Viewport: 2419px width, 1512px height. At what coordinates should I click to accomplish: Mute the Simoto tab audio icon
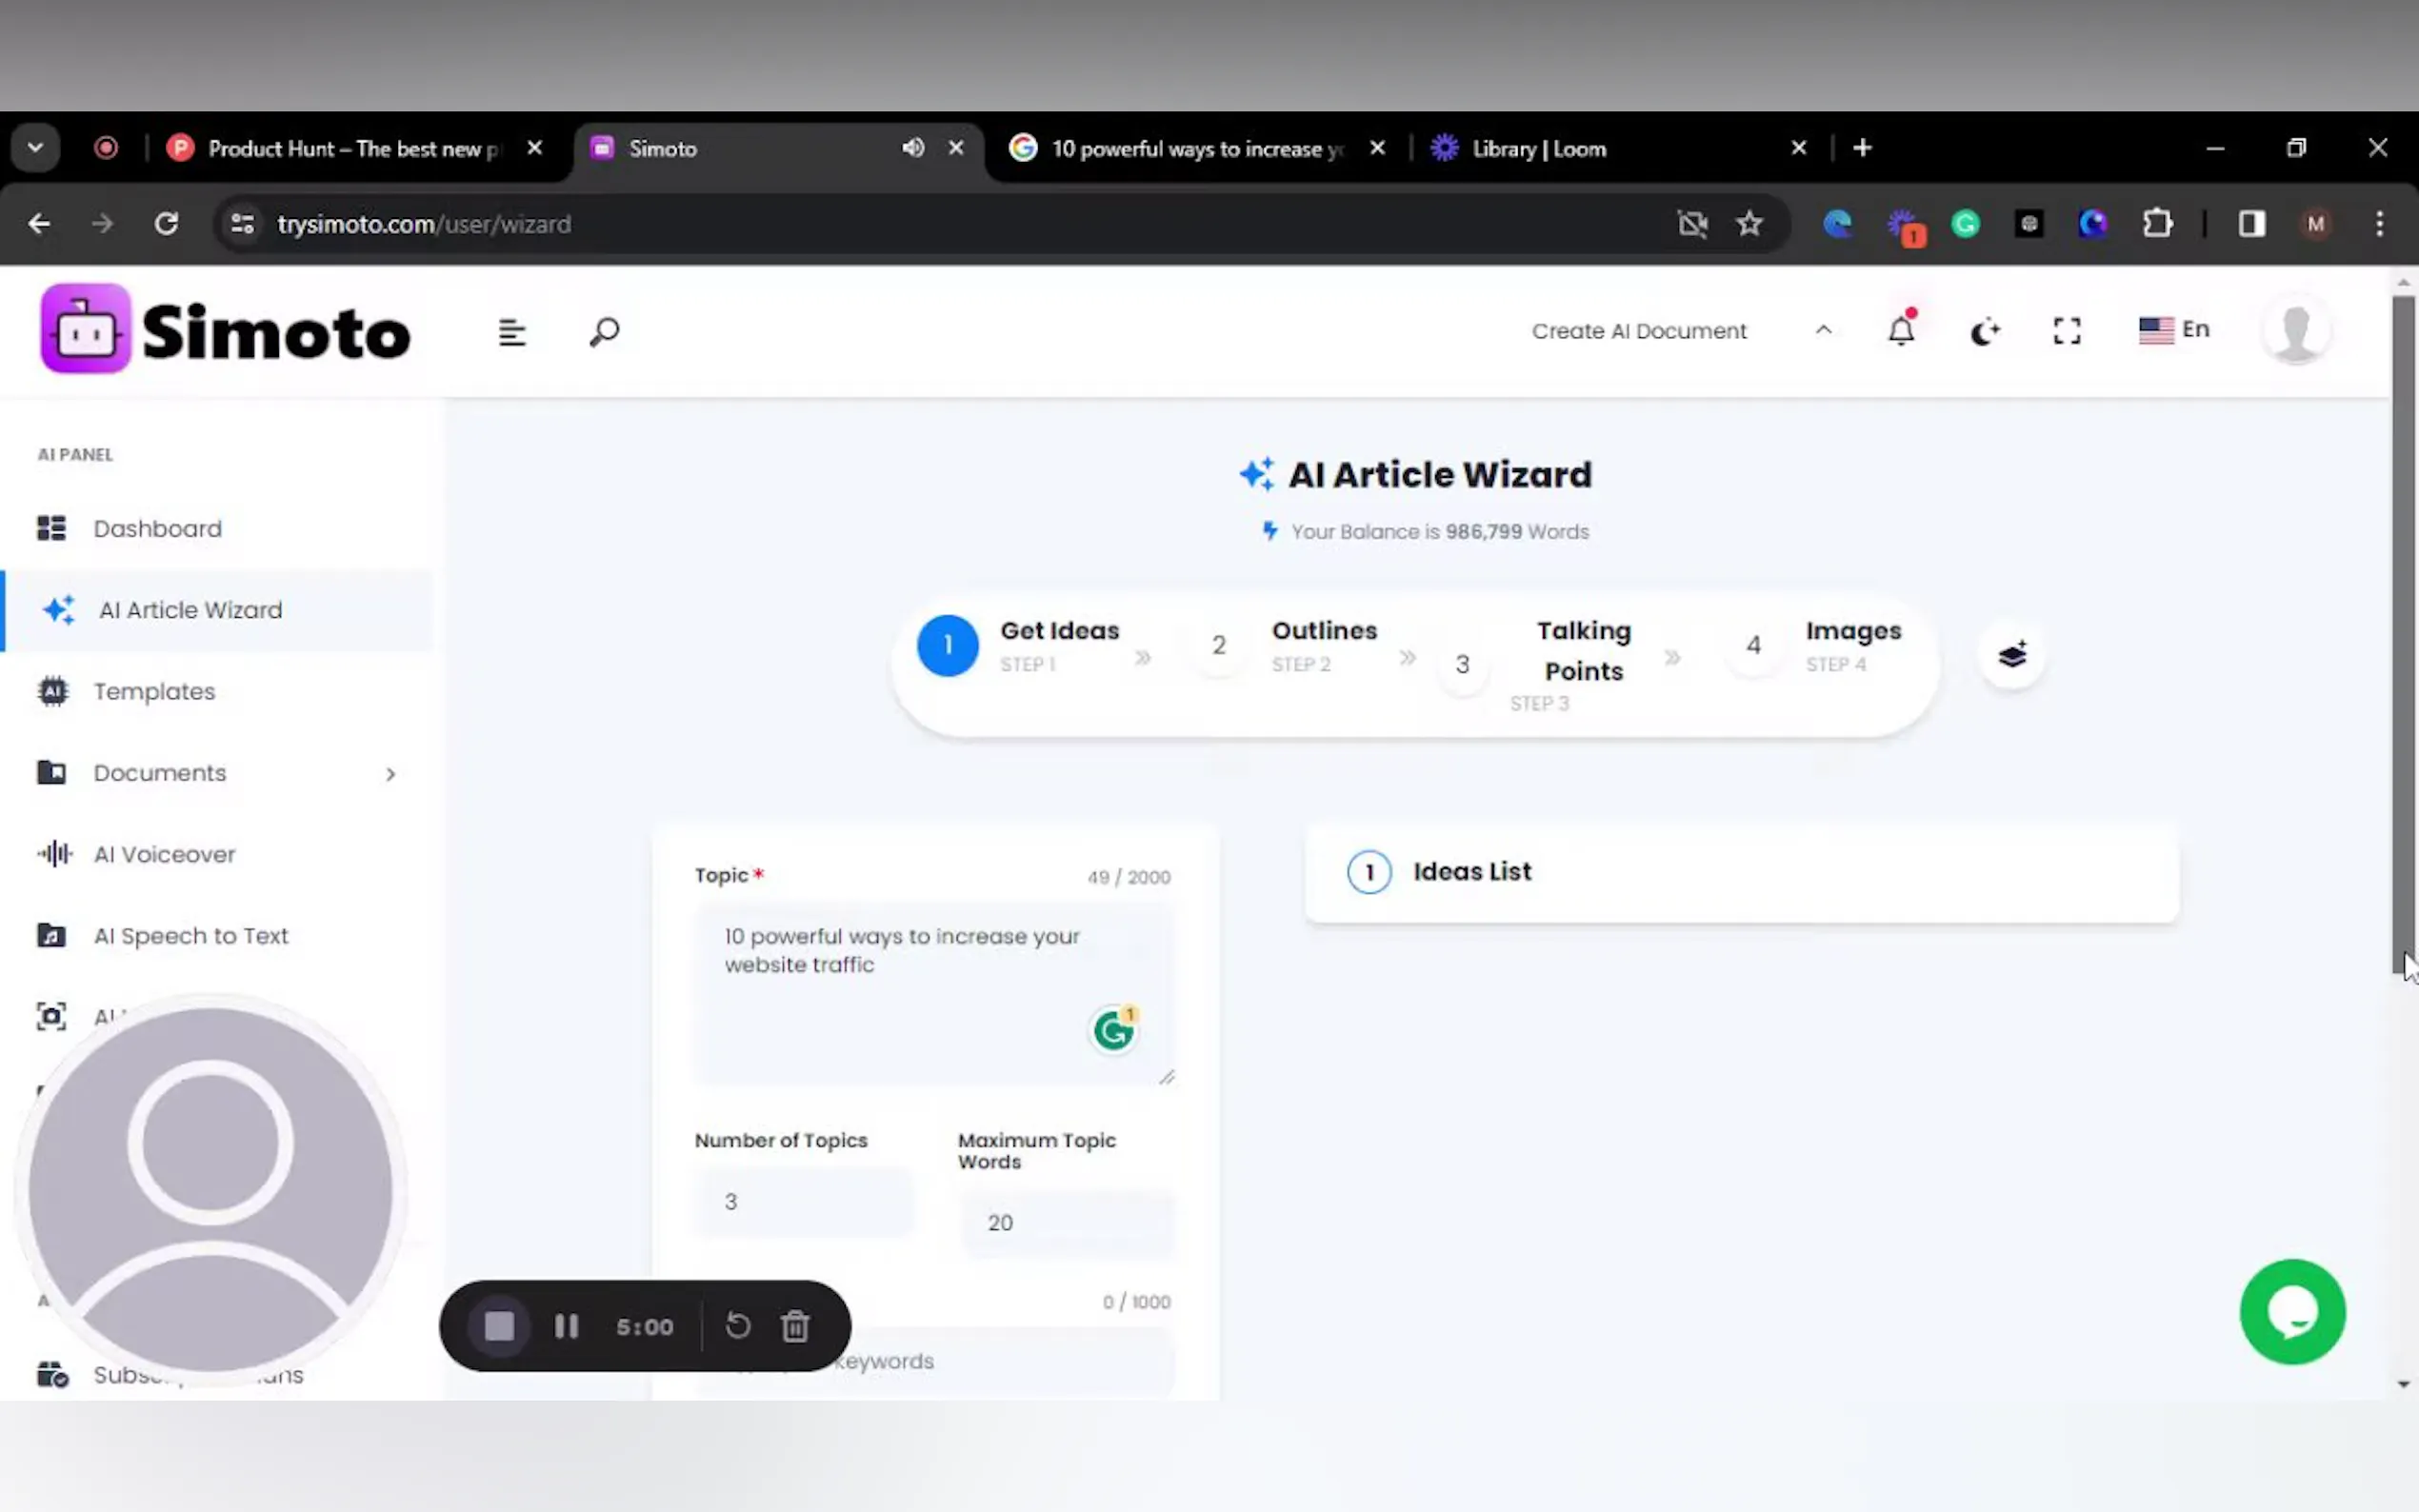click(x=912, y=148)
